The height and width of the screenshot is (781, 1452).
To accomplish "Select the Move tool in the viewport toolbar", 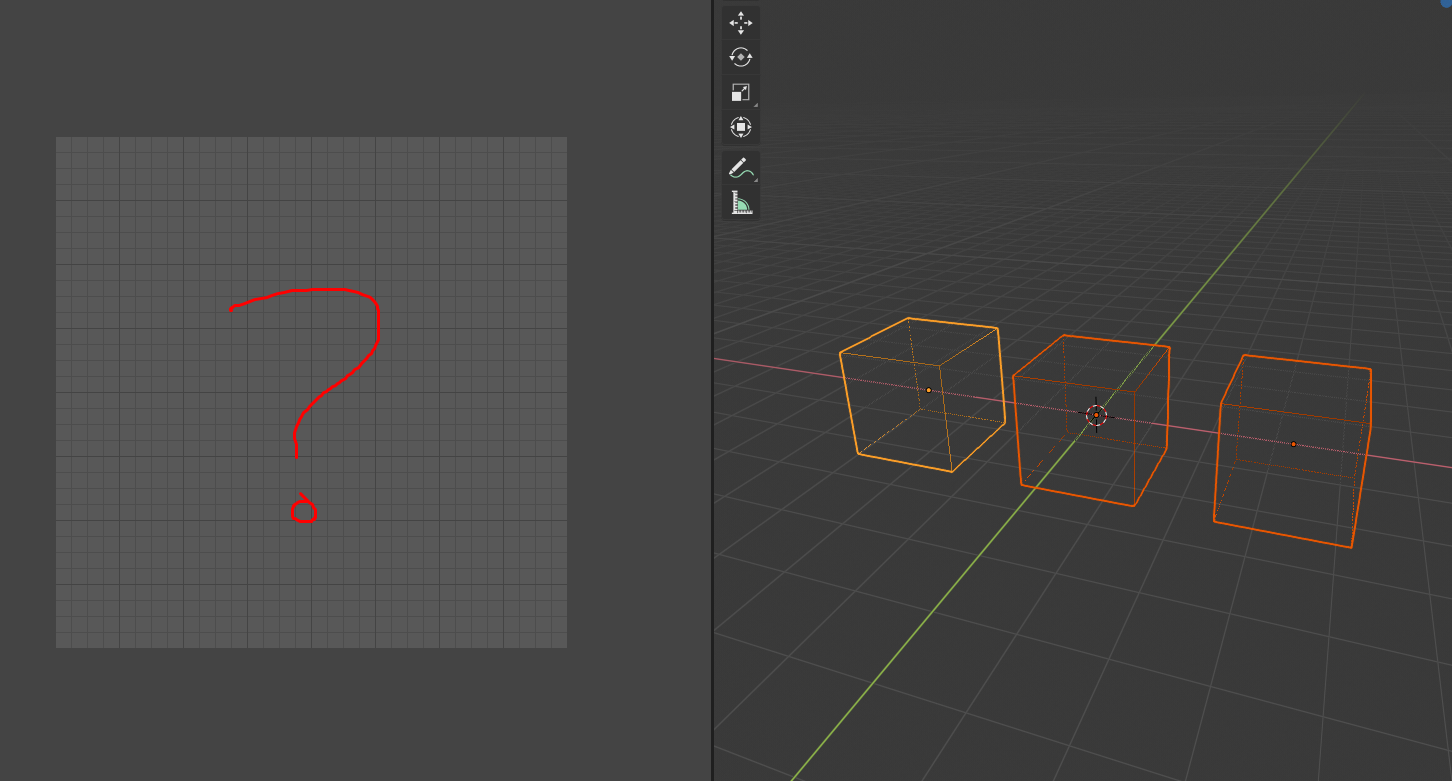I will pos(740,23).
